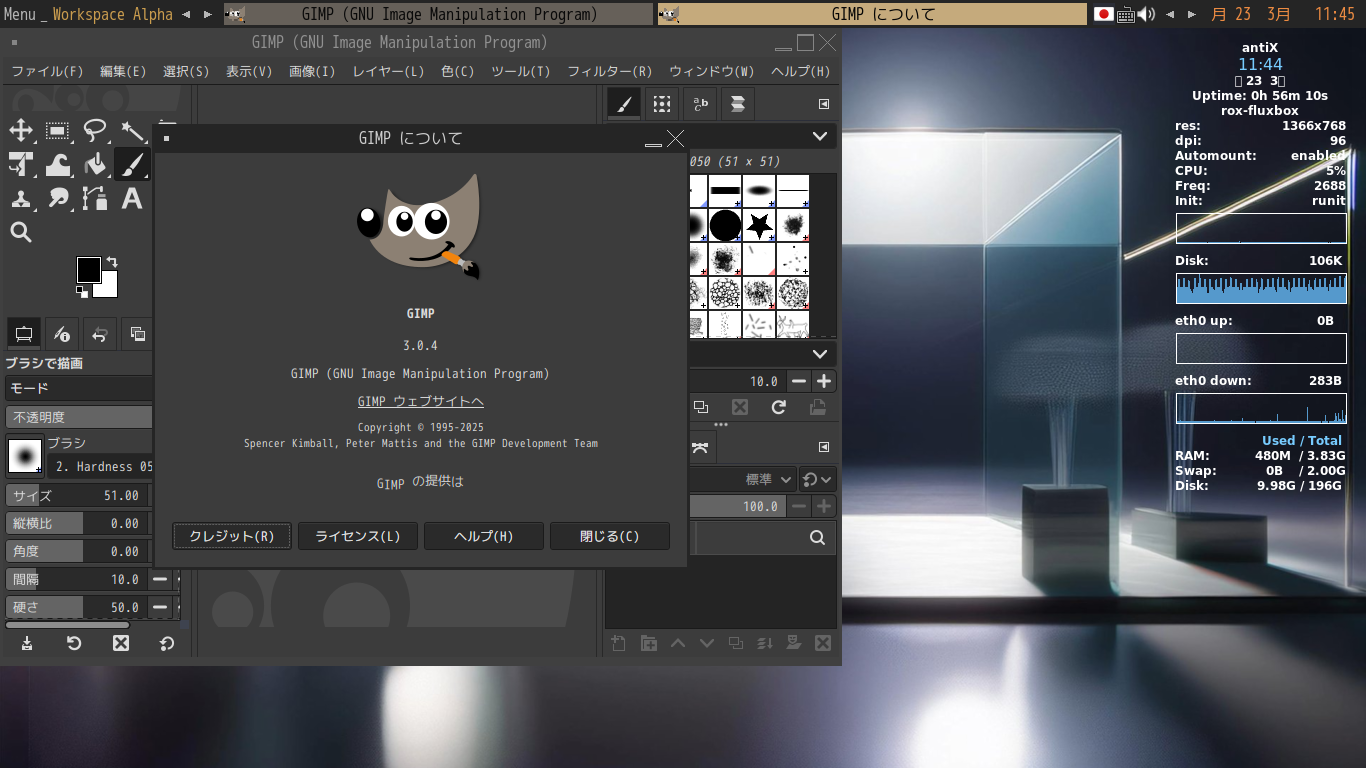The image size is (1366, 768).
Task: Choose the Text tool
Action: click(131, 199)
